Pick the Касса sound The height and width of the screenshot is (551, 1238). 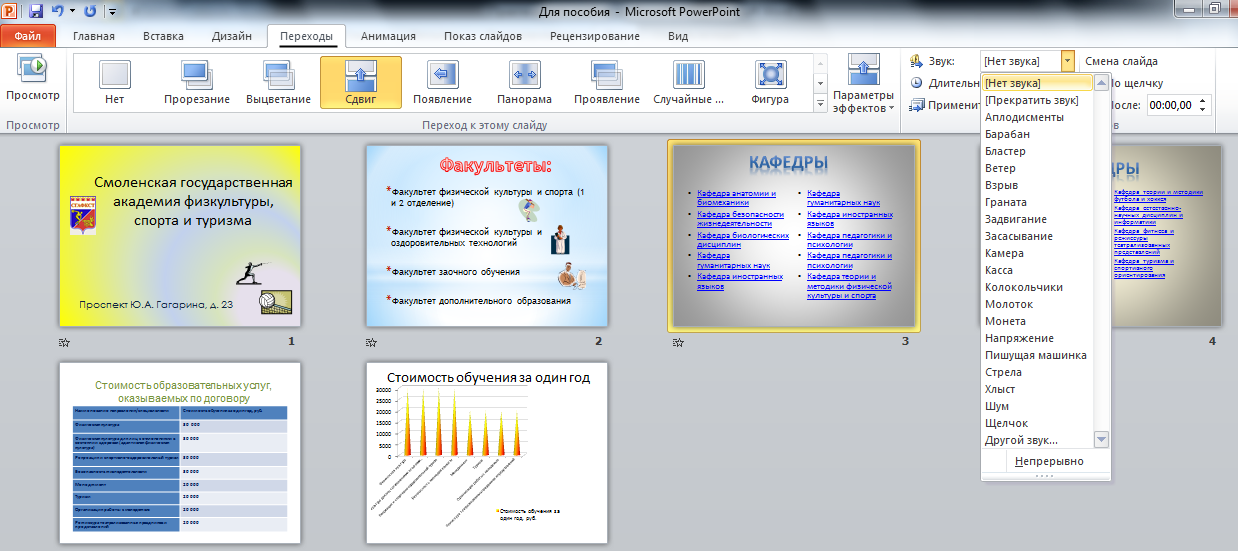tap(1038, 270)
